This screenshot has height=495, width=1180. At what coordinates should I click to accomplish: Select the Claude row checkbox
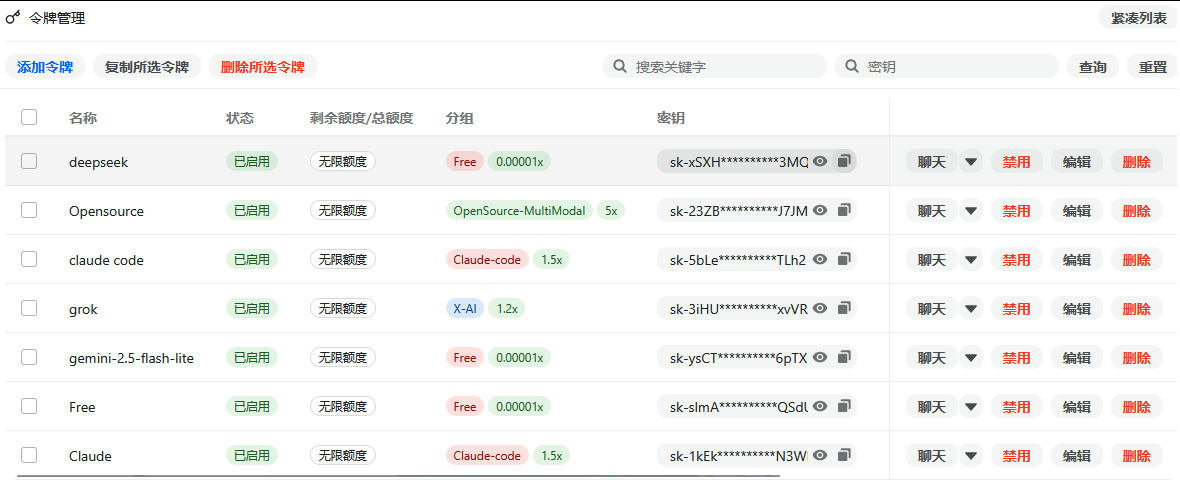pos(29,454)
